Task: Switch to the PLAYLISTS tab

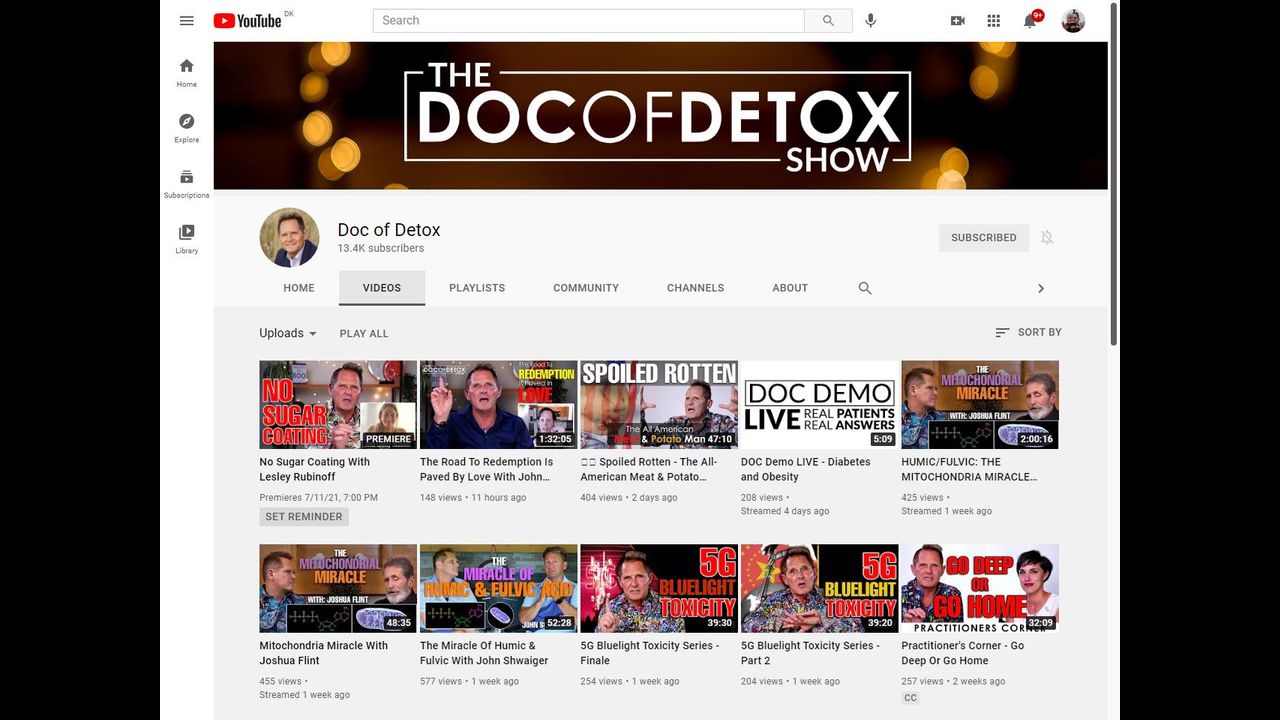Action: point(477,288)
